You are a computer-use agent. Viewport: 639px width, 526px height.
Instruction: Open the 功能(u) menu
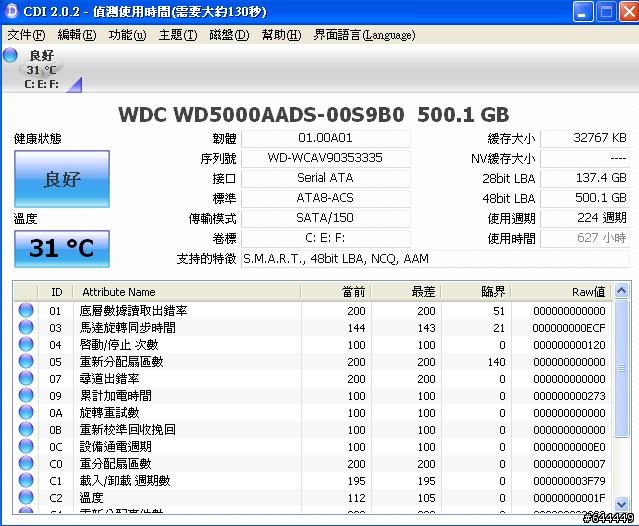tap(127, 35)
